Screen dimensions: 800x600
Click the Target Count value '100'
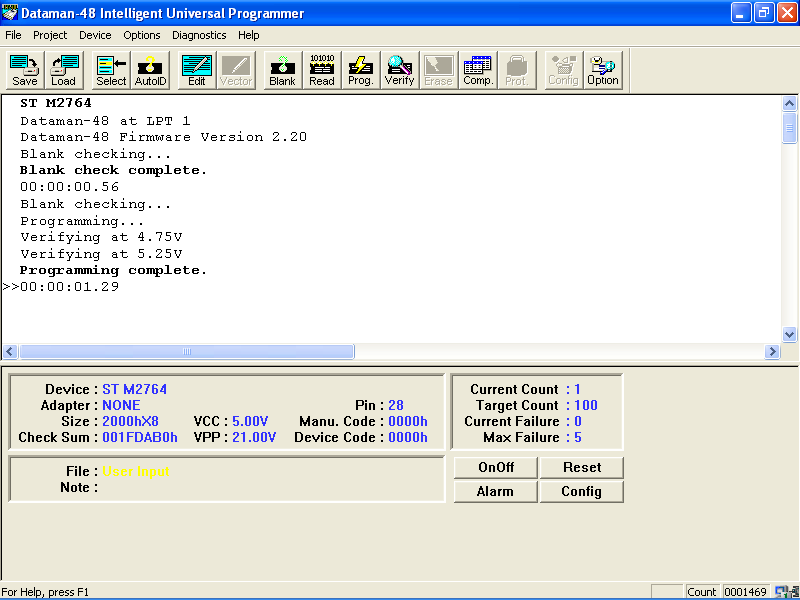(x=586, y=405)
